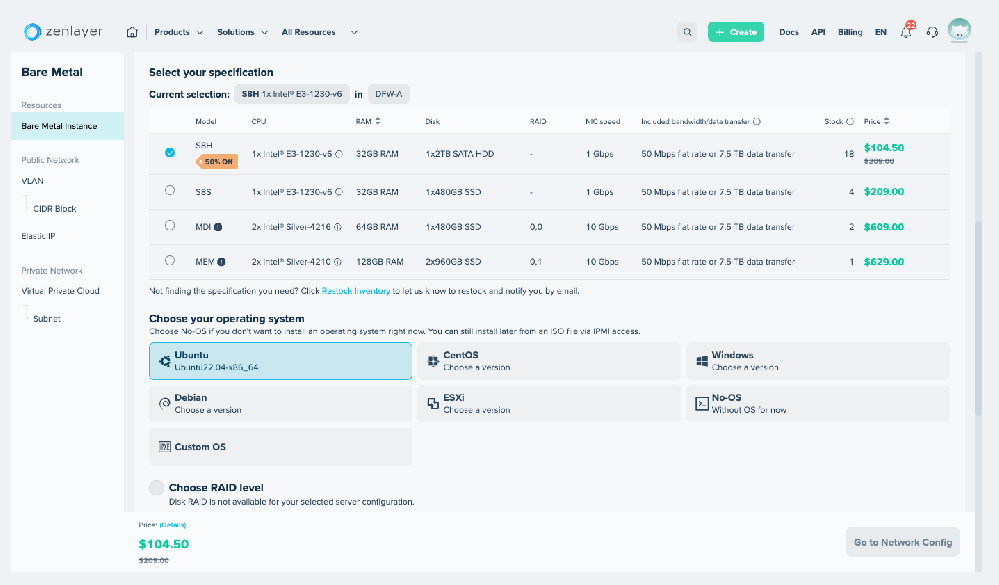Viewport: 999px width, 585px height.
Task: Click the info icon beside Silver-4210 CPU
Action: pyautogui.click(x=338, y=262)
